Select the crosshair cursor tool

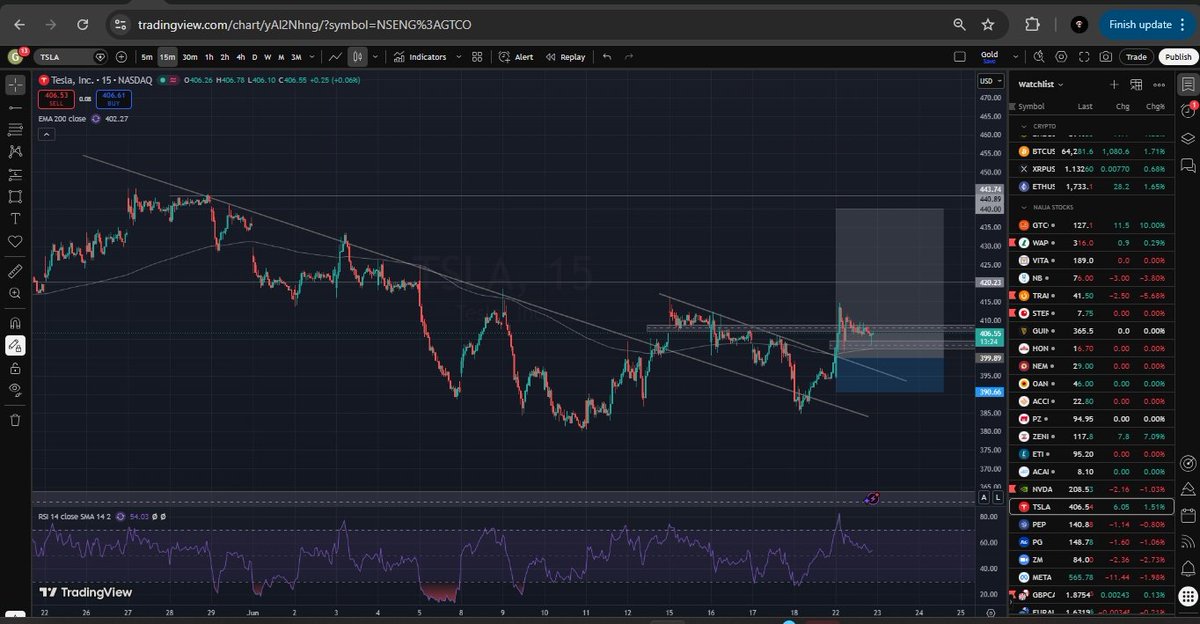15,83
